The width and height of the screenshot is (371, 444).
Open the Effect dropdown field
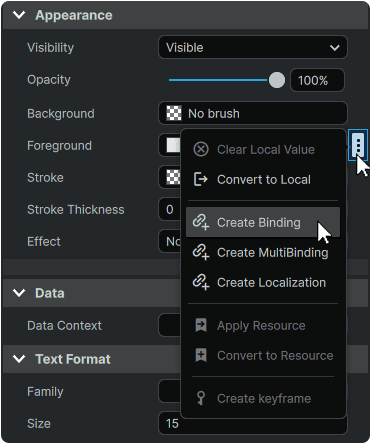click(169, 241)
